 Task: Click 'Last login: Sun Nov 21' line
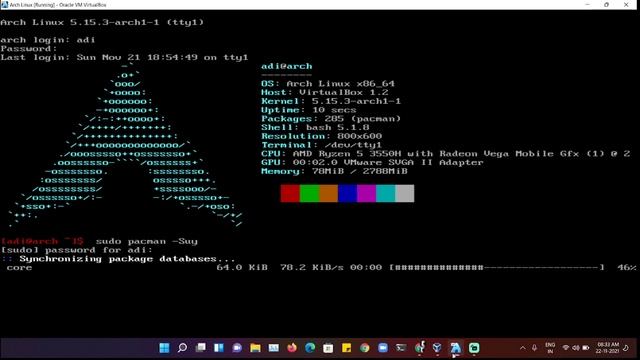tap(124, 58)
